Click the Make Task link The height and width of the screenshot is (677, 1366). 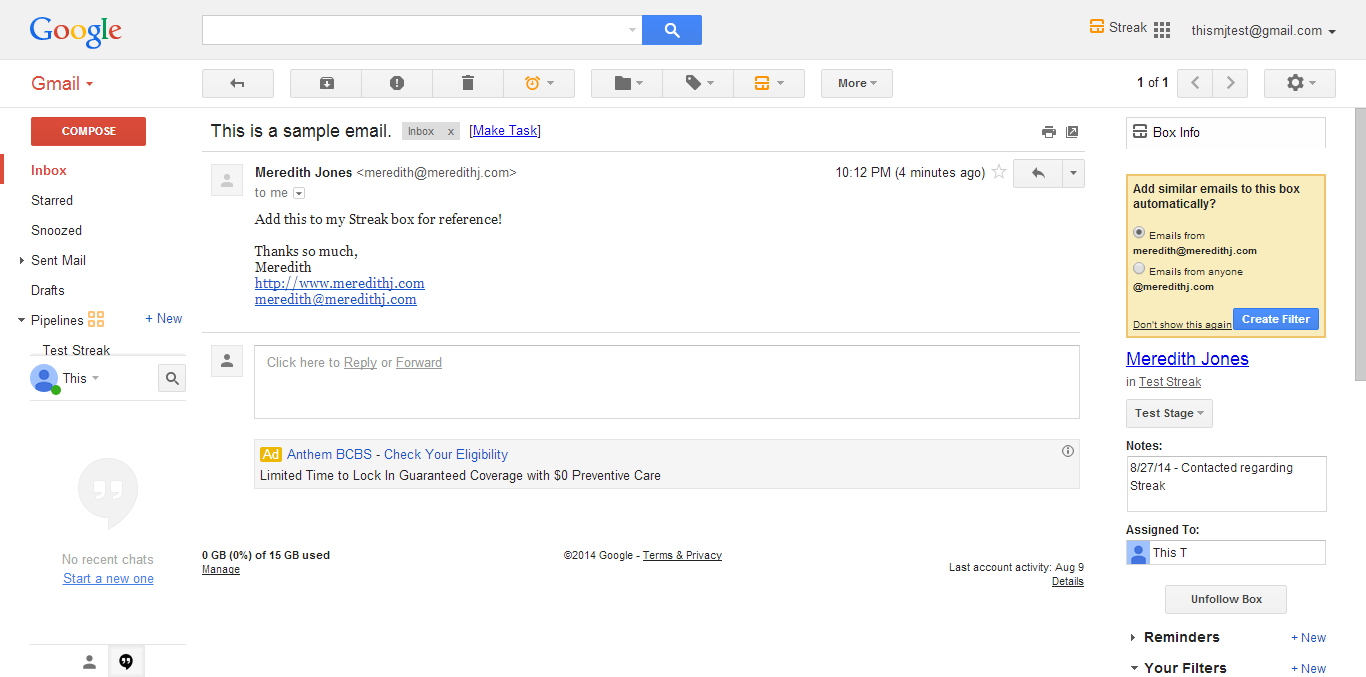click(x=505, y=131)
